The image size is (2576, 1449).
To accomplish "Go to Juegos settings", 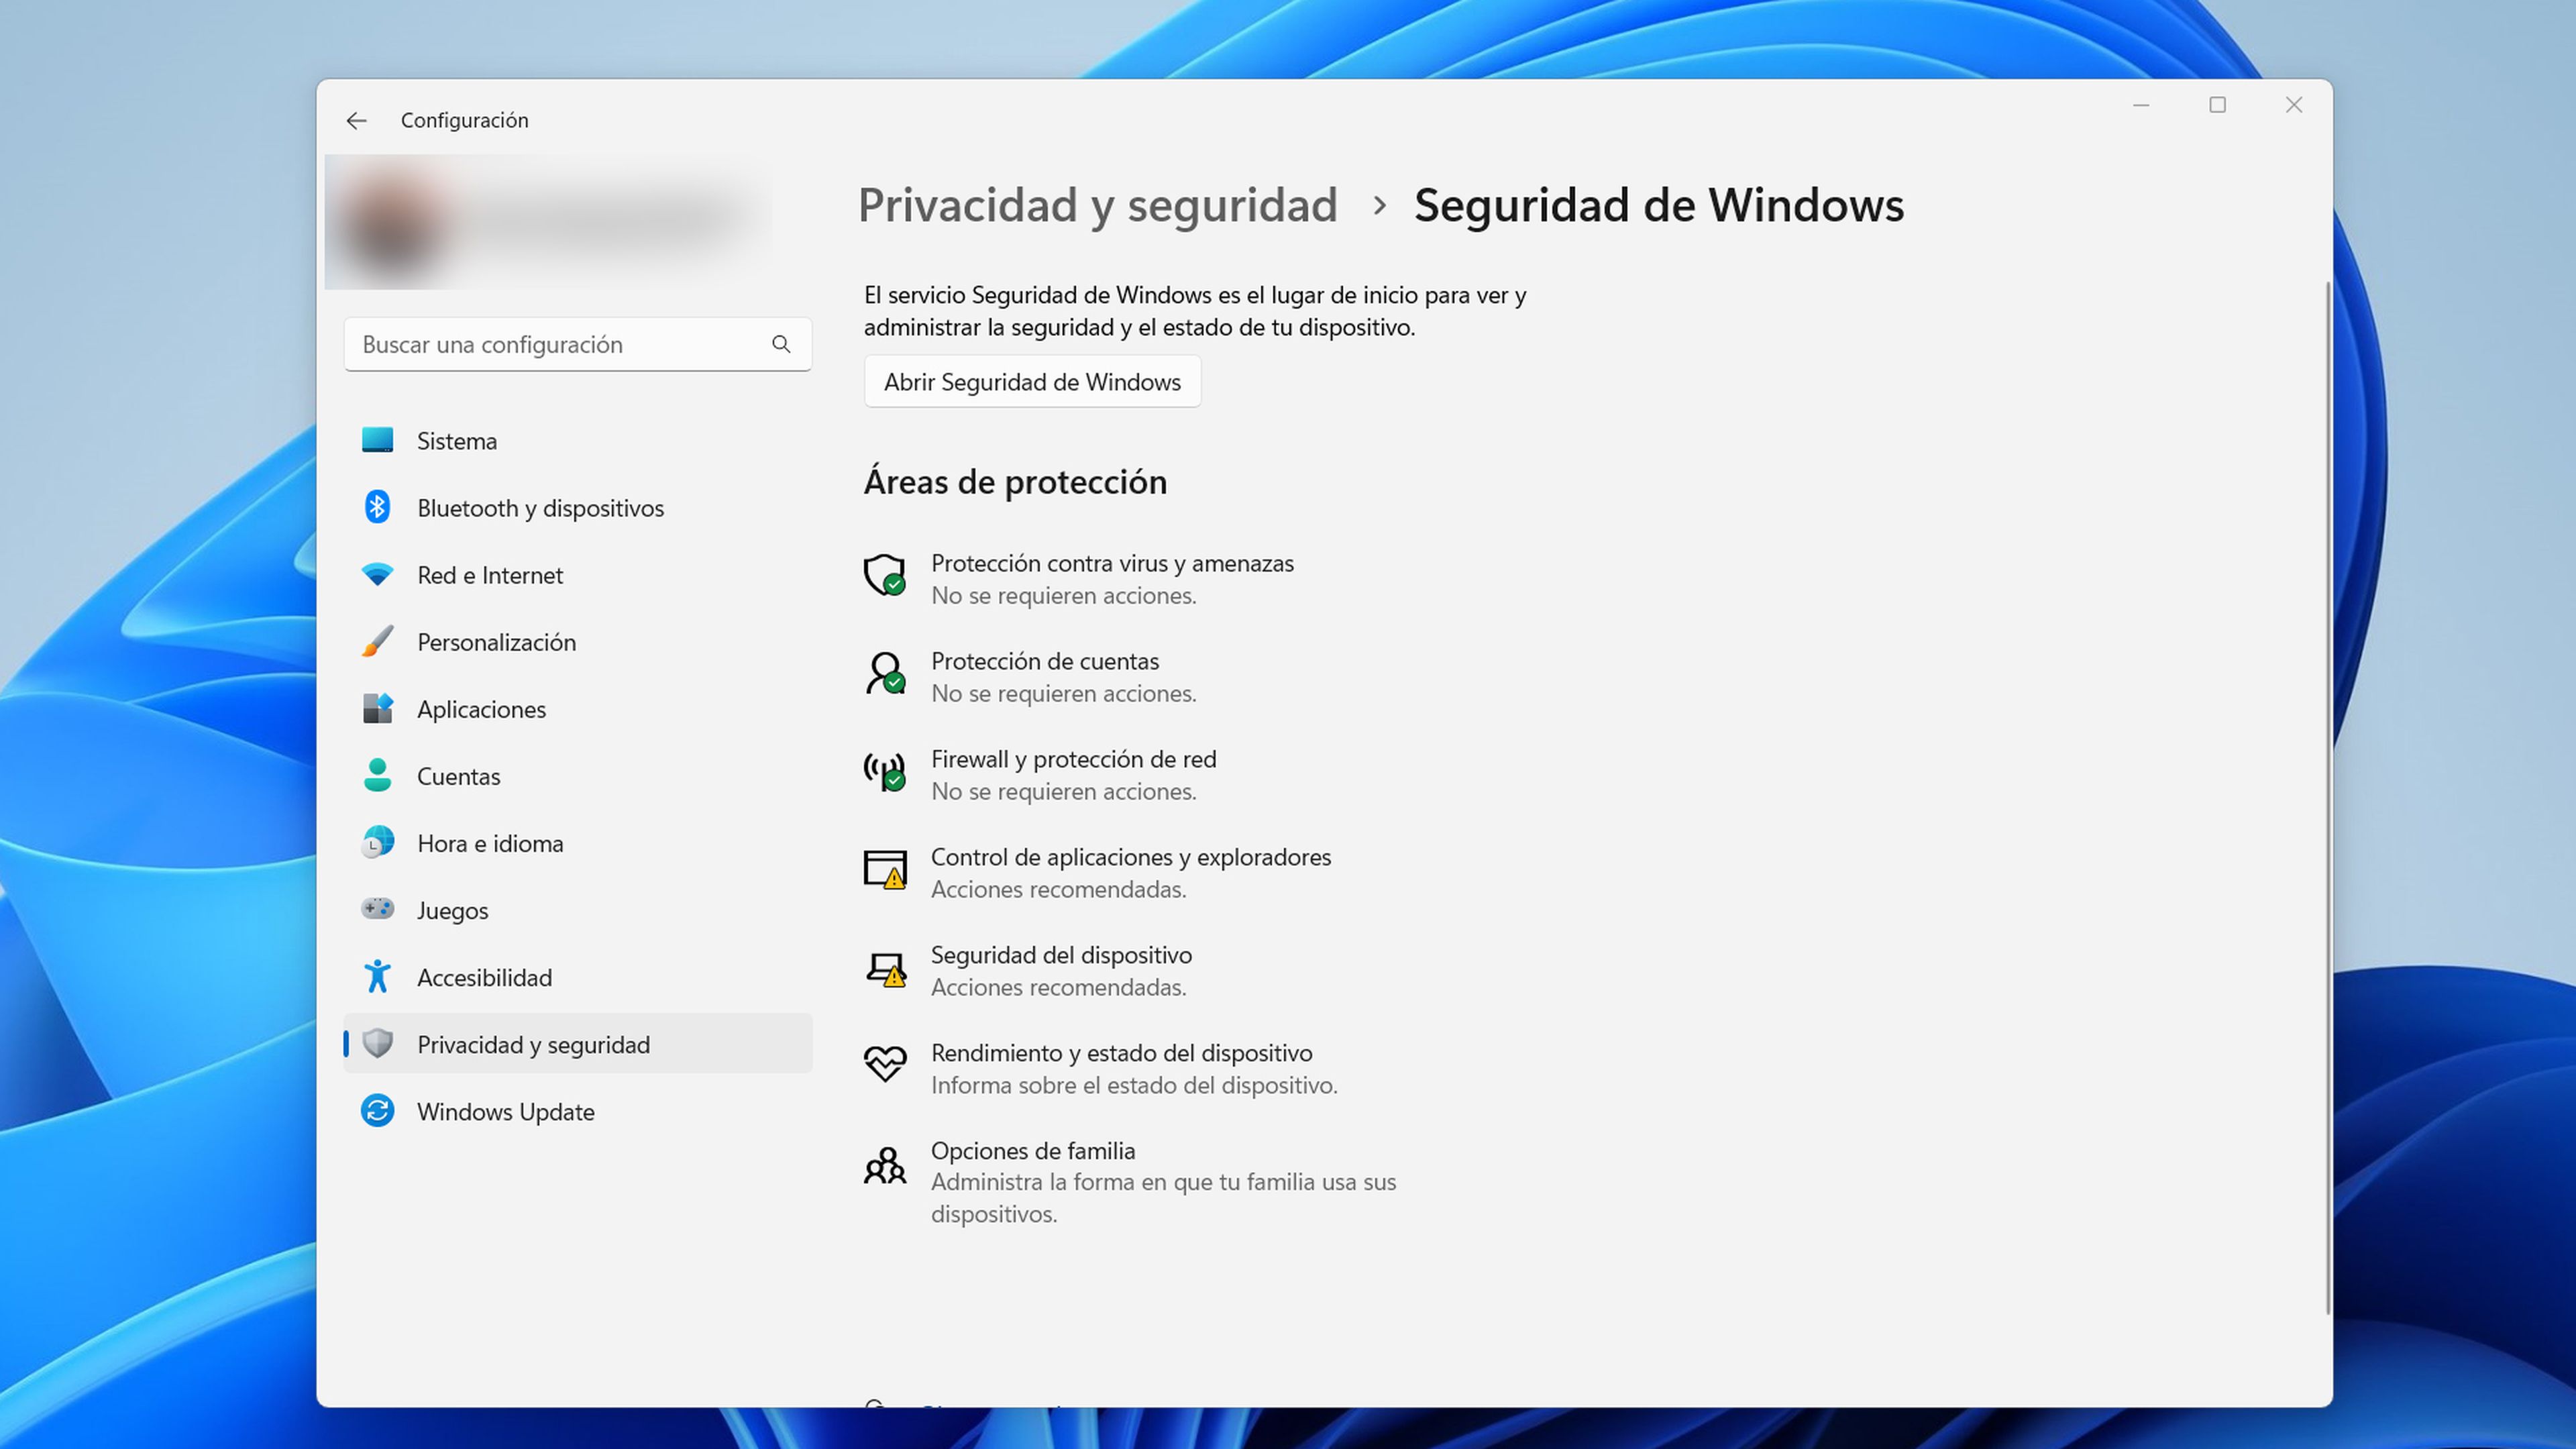I will click(577, 910).
